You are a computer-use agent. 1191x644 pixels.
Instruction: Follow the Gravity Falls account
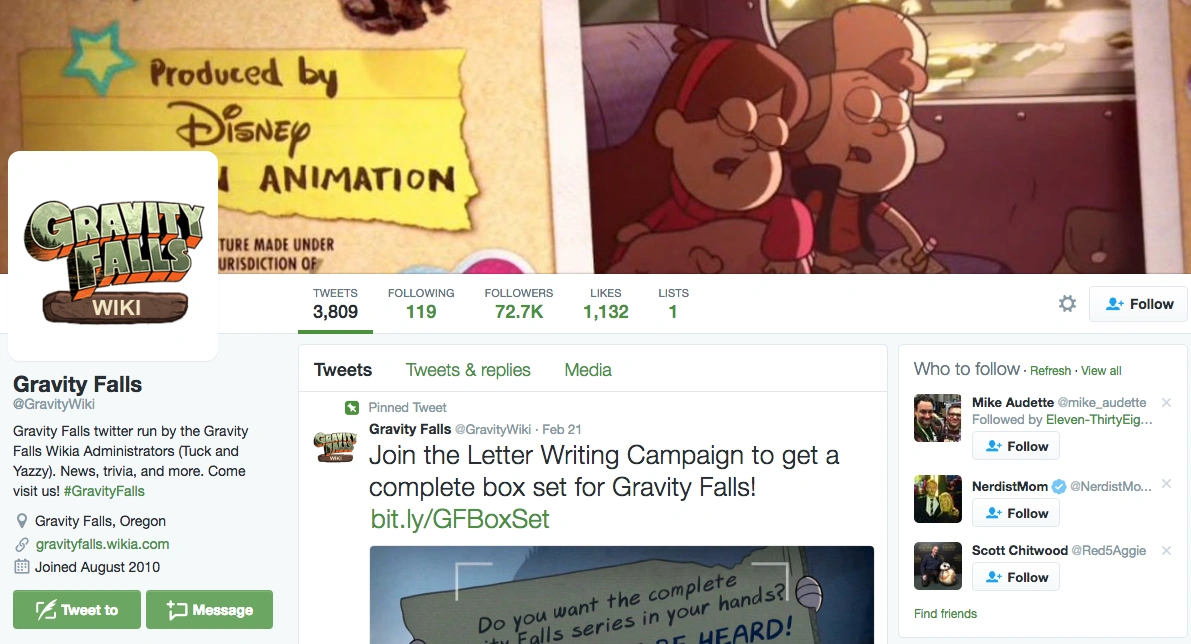[x=1139, y=304]
